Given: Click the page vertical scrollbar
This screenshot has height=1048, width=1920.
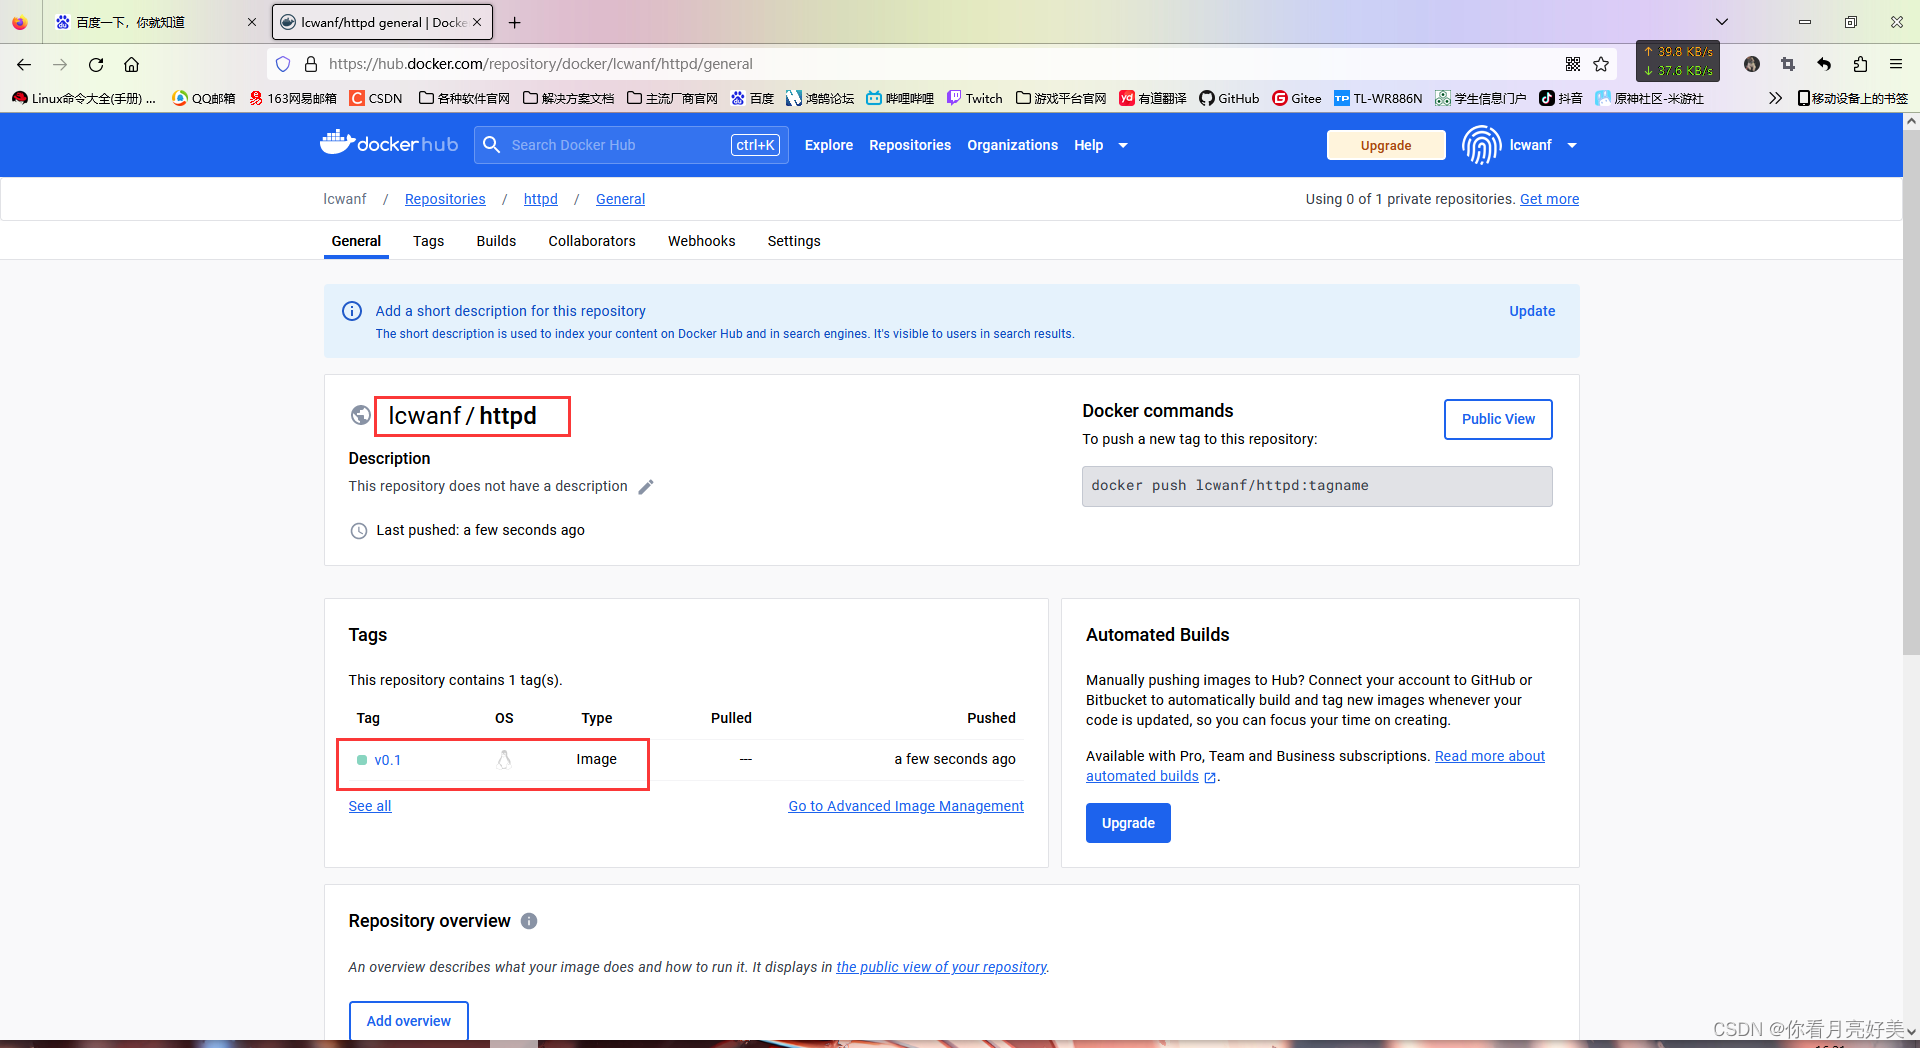Looking at the screenshot, I should (1911, 390).
